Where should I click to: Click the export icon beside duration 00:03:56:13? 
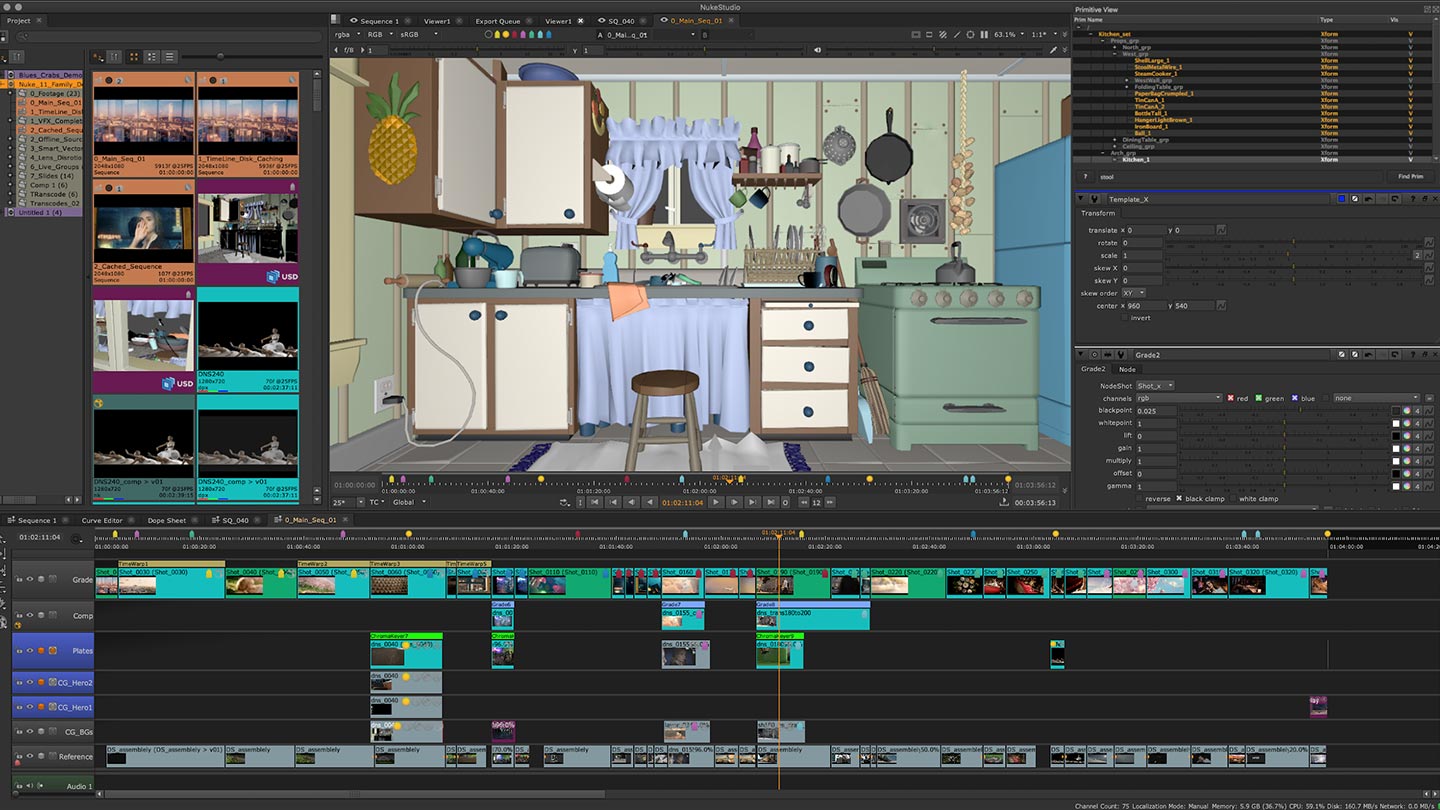click(x=1004, y=502)
